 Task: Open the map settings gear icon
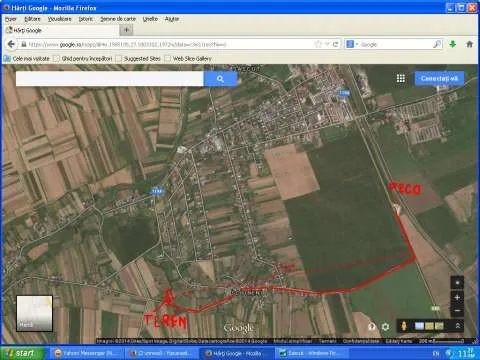tap(385, 326)
